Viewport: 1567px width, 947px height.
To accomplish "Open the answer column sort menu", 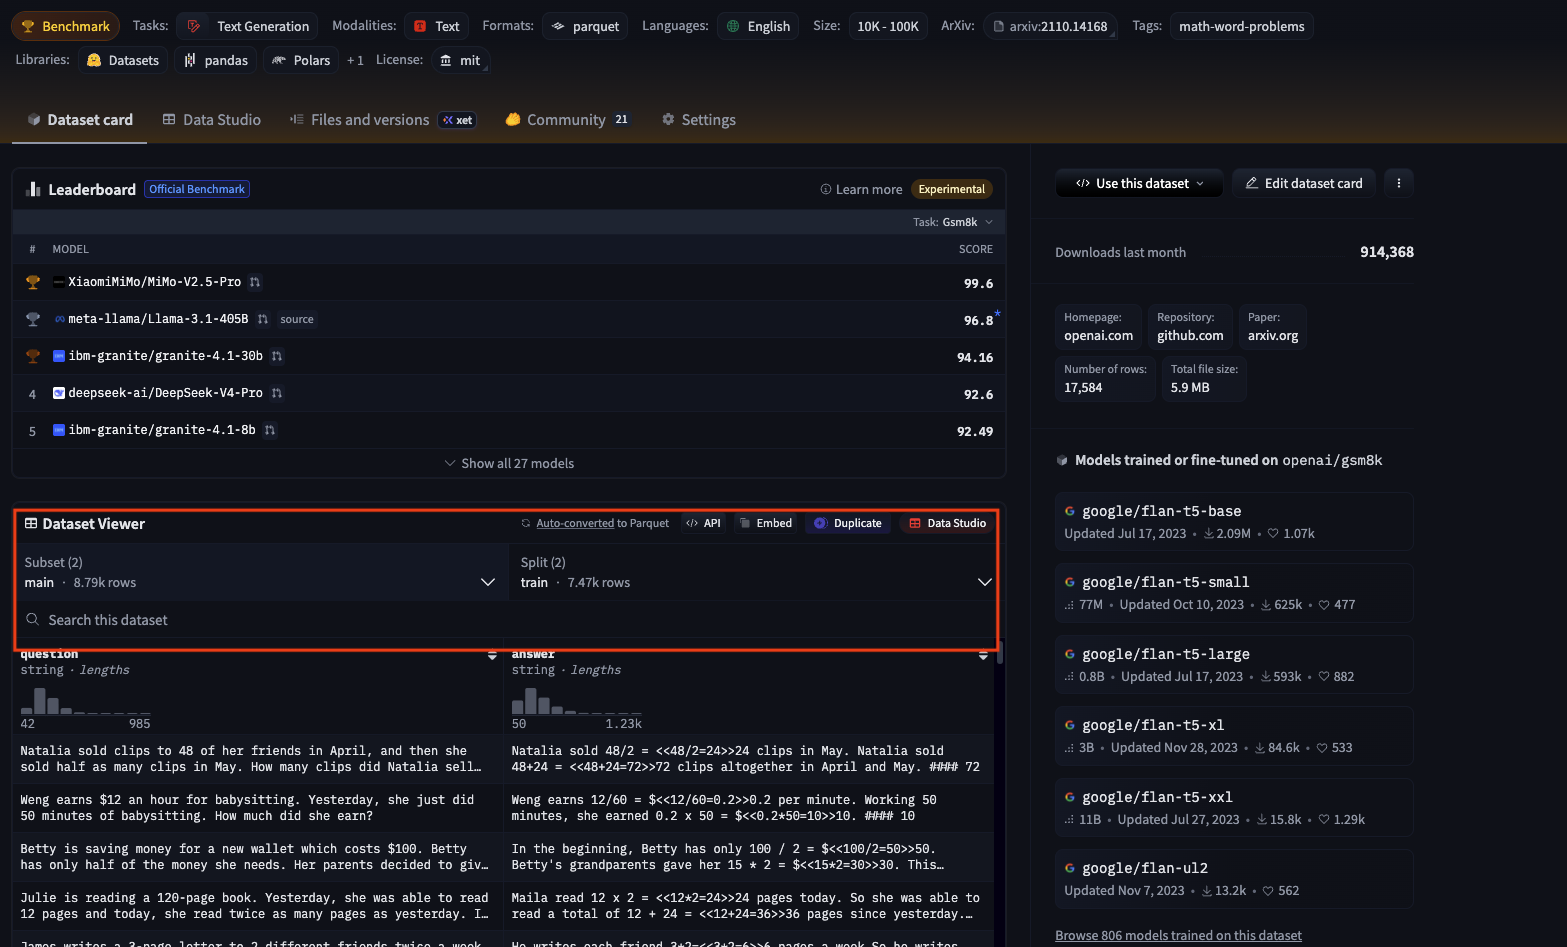I will click(x=983, y=655).
